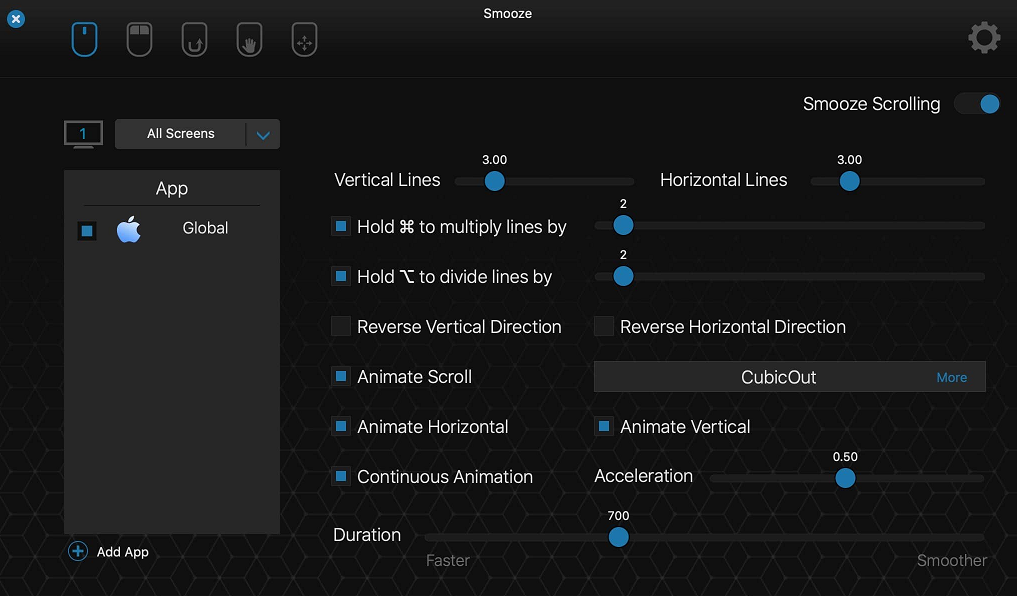Open the grab hand mouse icon tab
The height and width of the screenshot is (596, 1017).
click(x=250, y=40)
